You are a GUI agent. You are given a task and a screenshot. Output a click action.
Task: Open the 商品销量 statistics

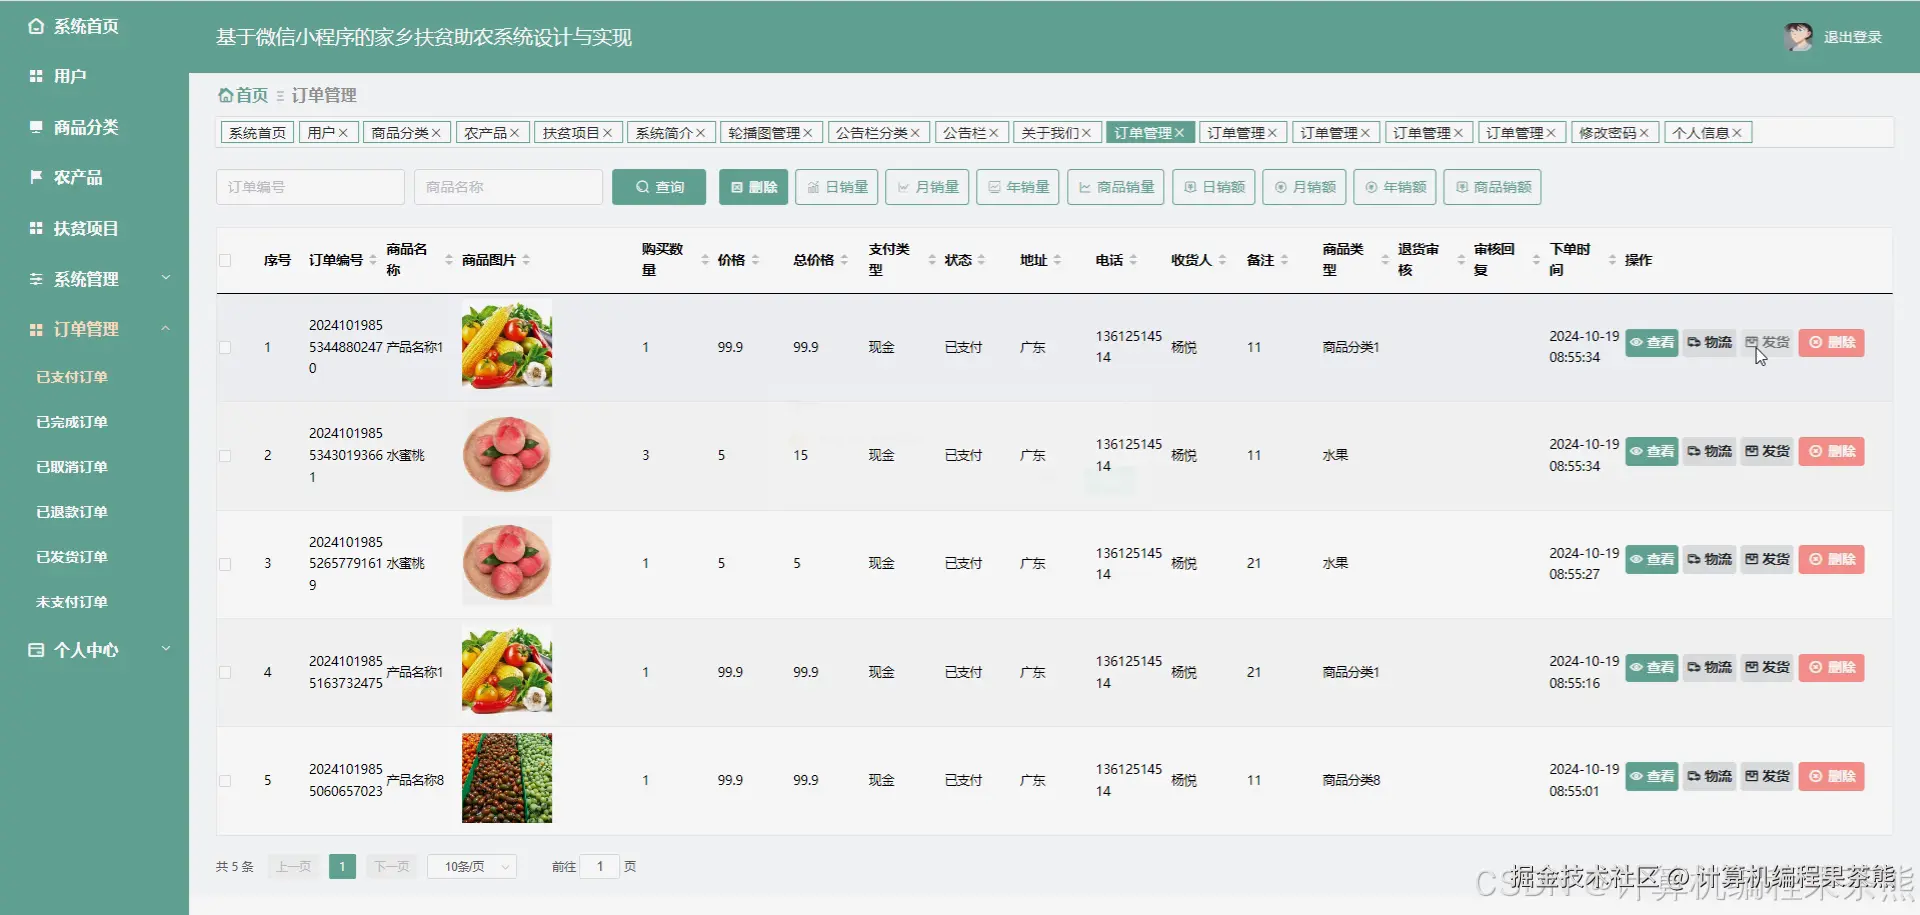[x=1116, y=187]
